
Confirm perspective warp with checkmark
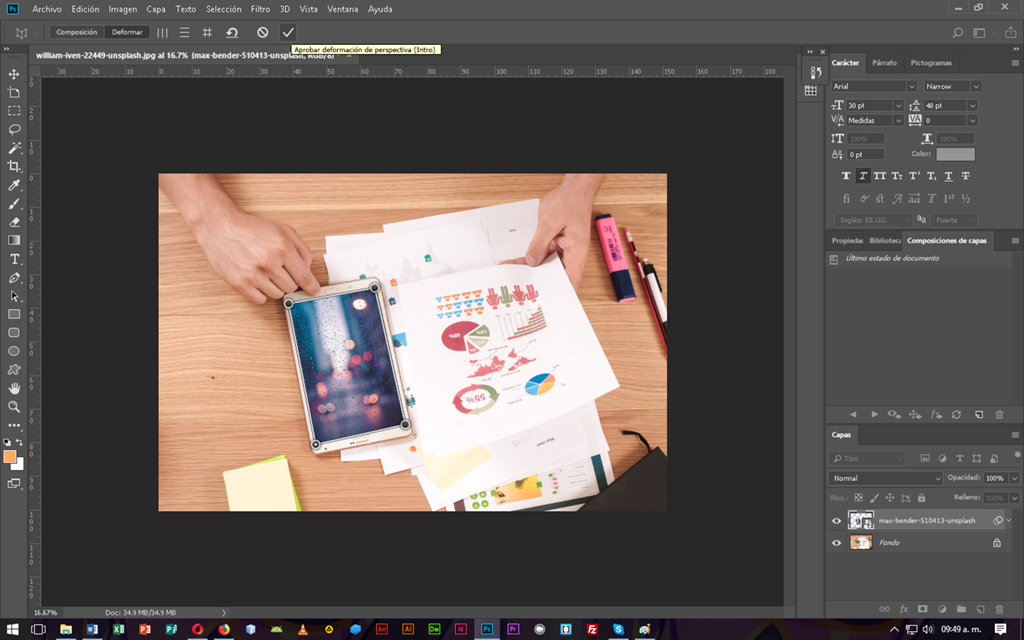point(288,32)
